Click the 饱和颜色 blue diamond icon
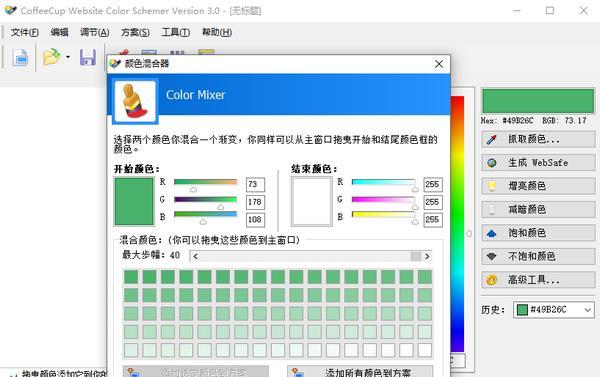Viewport: 600px width, 377px height. coord(491,233)
